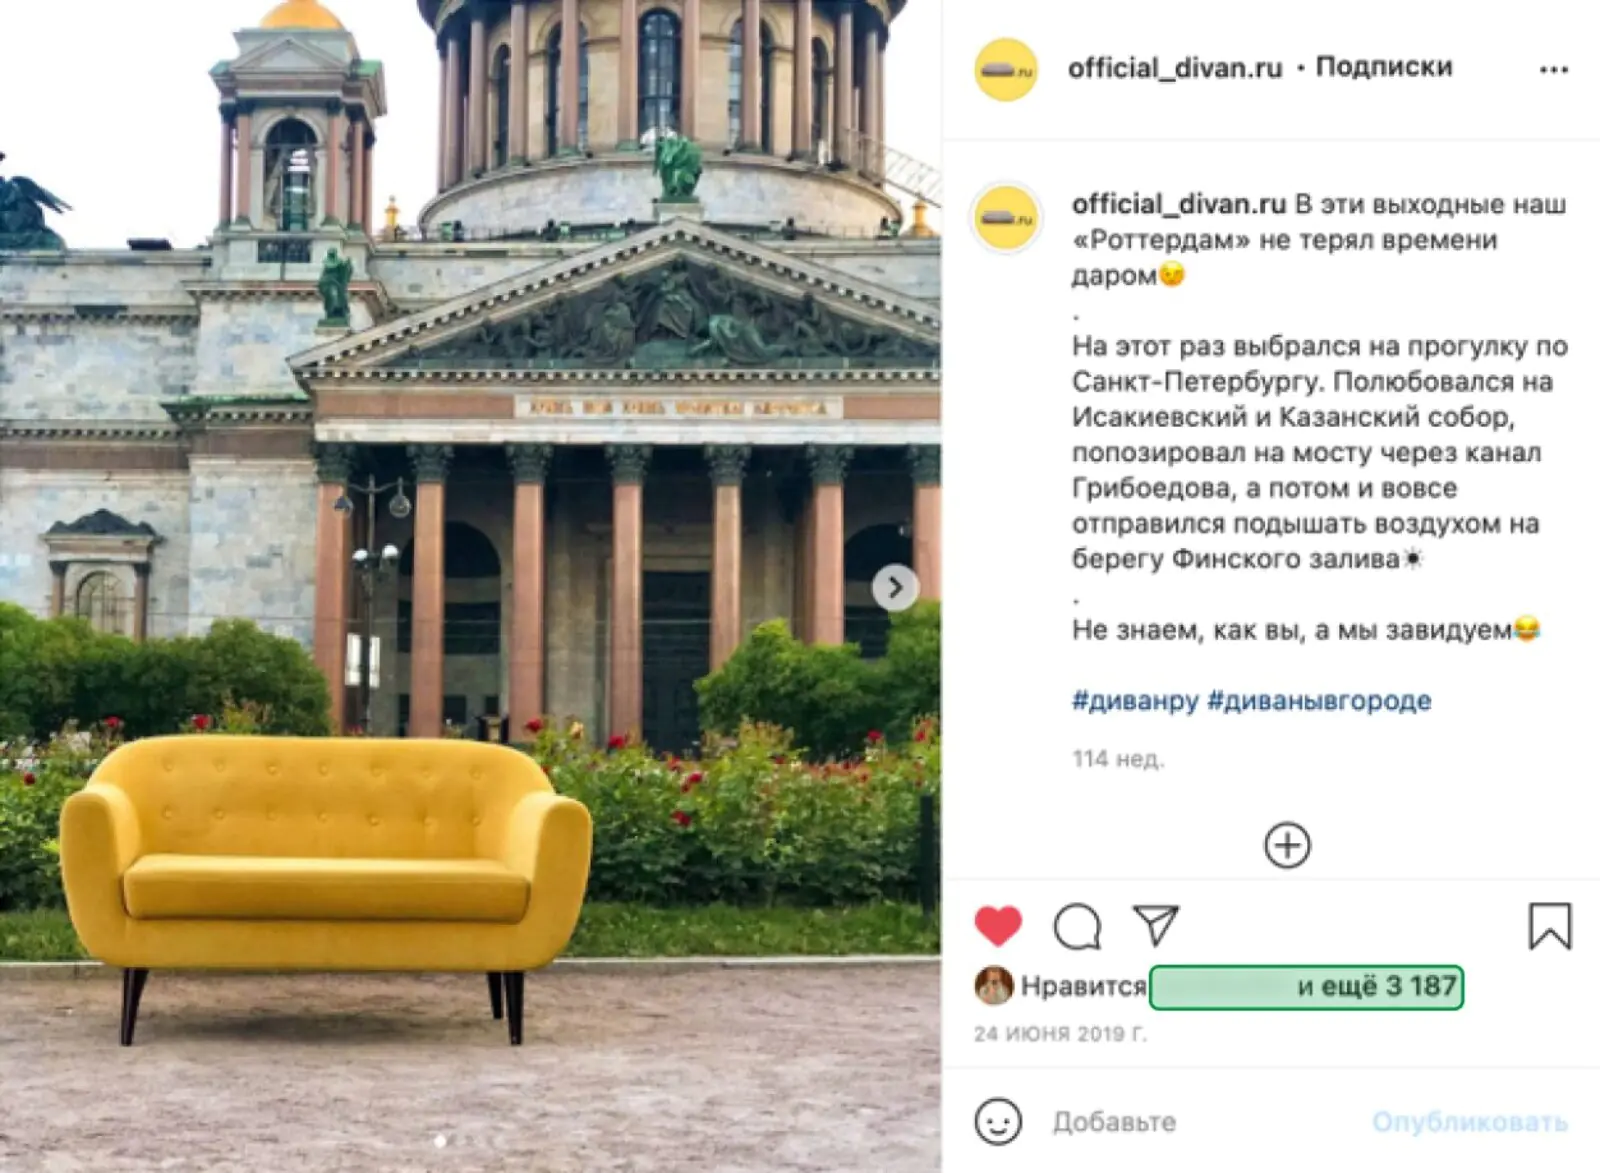Open the 24 июня 2019 post date link

[x=1060, y=1034]
